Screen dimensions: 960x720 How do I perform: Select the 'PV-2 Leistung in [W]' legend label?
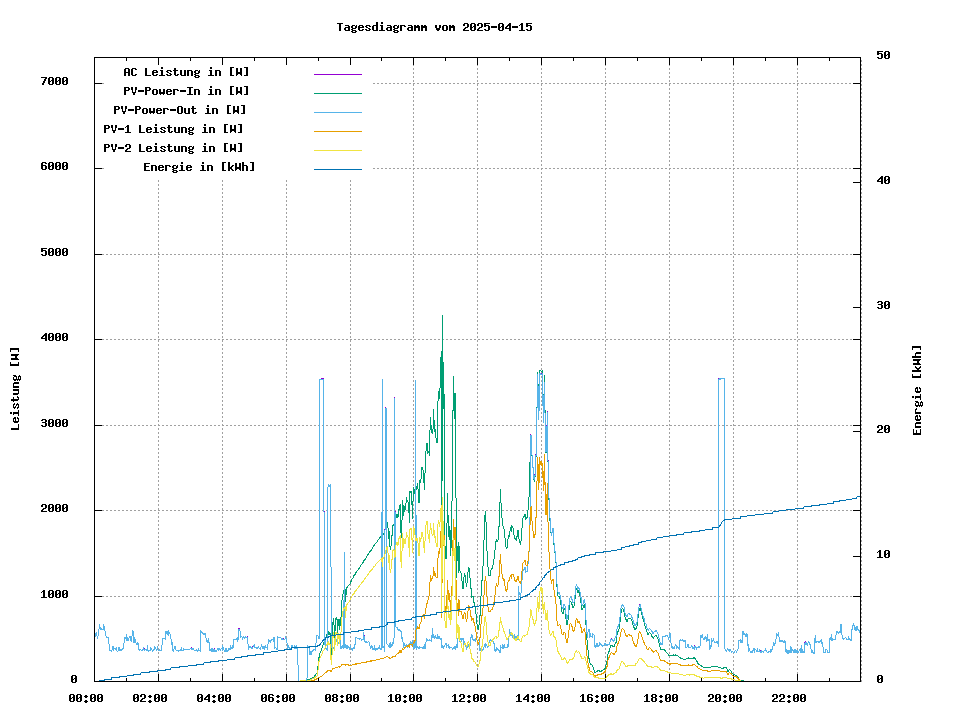173,148
